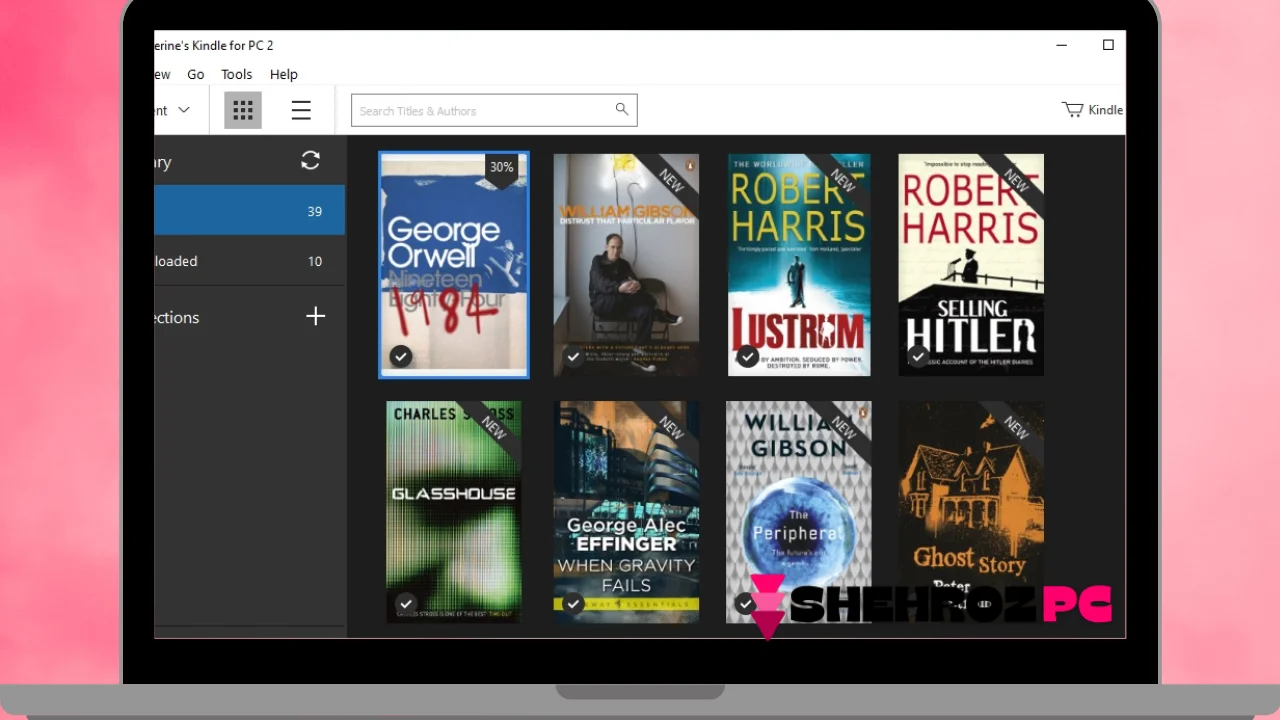Click downloaded checkmark on Selling Hitler cover
Screen dimensions: 1280x720
918,356
